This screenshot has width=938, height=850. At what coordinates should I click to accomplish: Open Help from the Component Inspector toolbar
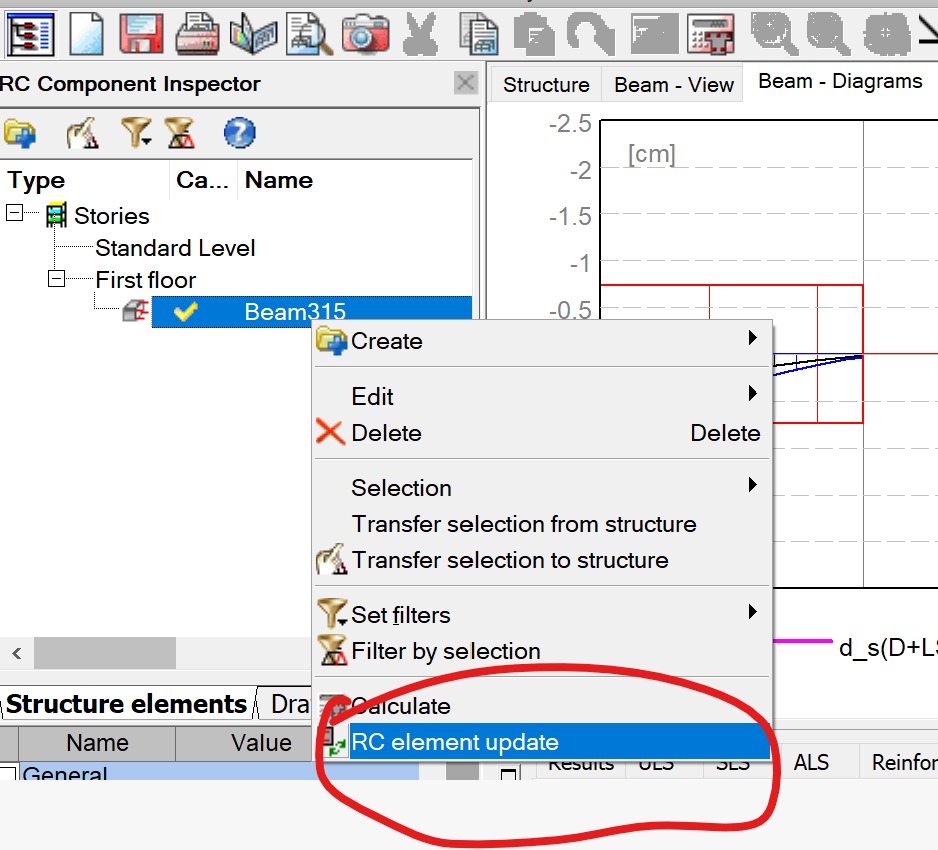coord(237,132)
